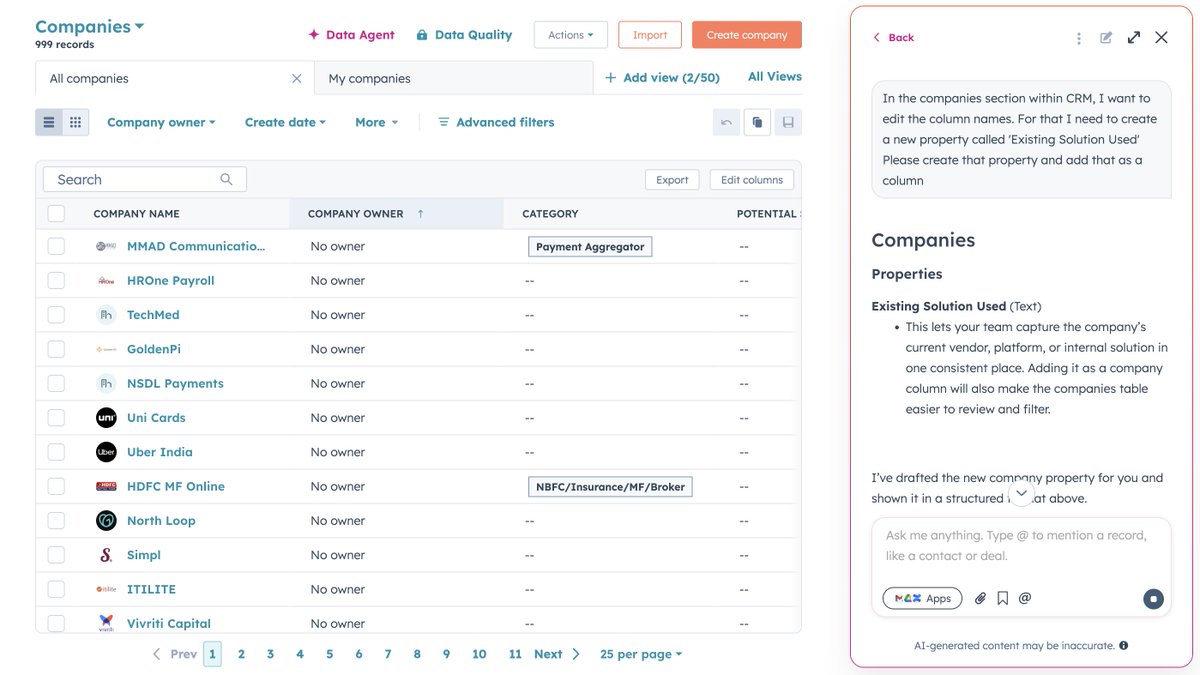Open All Views
Viewport: 1200px width, 675px height.
coord(775,76)
